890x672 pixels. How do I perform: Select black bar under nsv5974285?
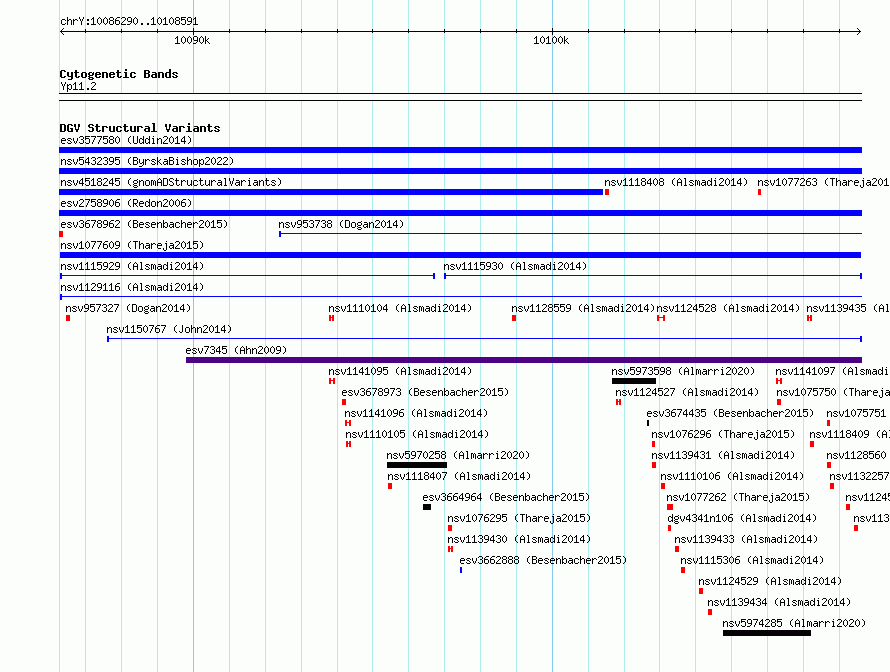767,633
